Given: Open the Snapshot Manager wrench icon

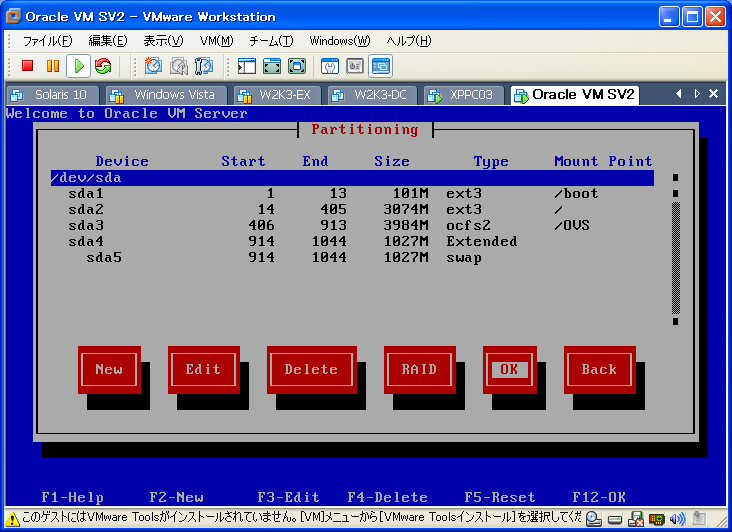Looking at the screenshot, I should point(204,66).
